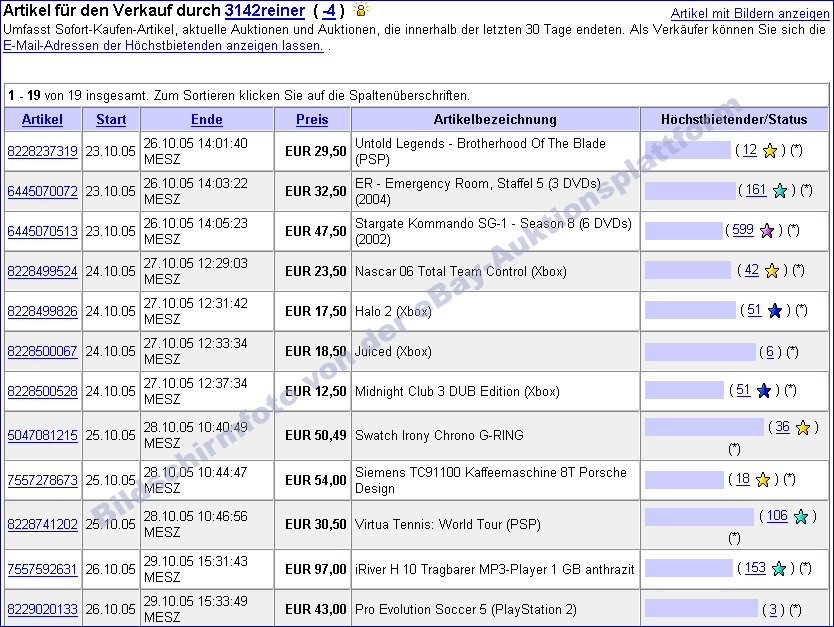The height and width of the screenshot is (627, 834).
Task: Open item number 5047081215
Action: click(43, 436)
